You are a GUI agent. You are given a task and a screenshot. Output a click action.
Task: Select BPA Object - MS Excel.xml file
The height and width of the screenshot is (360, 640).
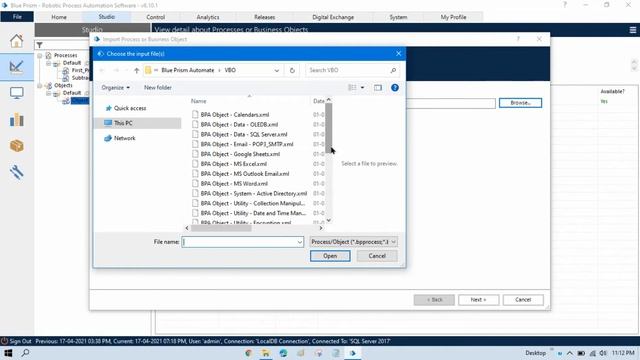tap(233, 164)
